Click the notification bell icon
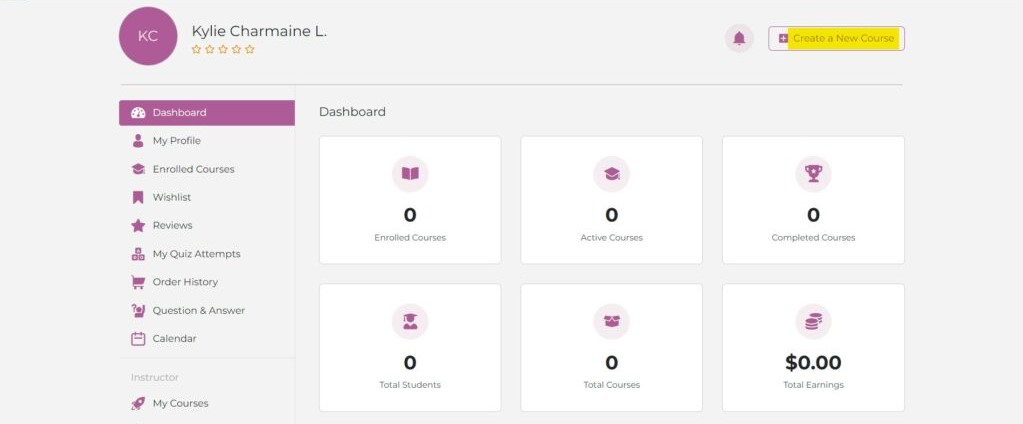The width and height of the screenshot is (1023, 424). tap(739, 38)
